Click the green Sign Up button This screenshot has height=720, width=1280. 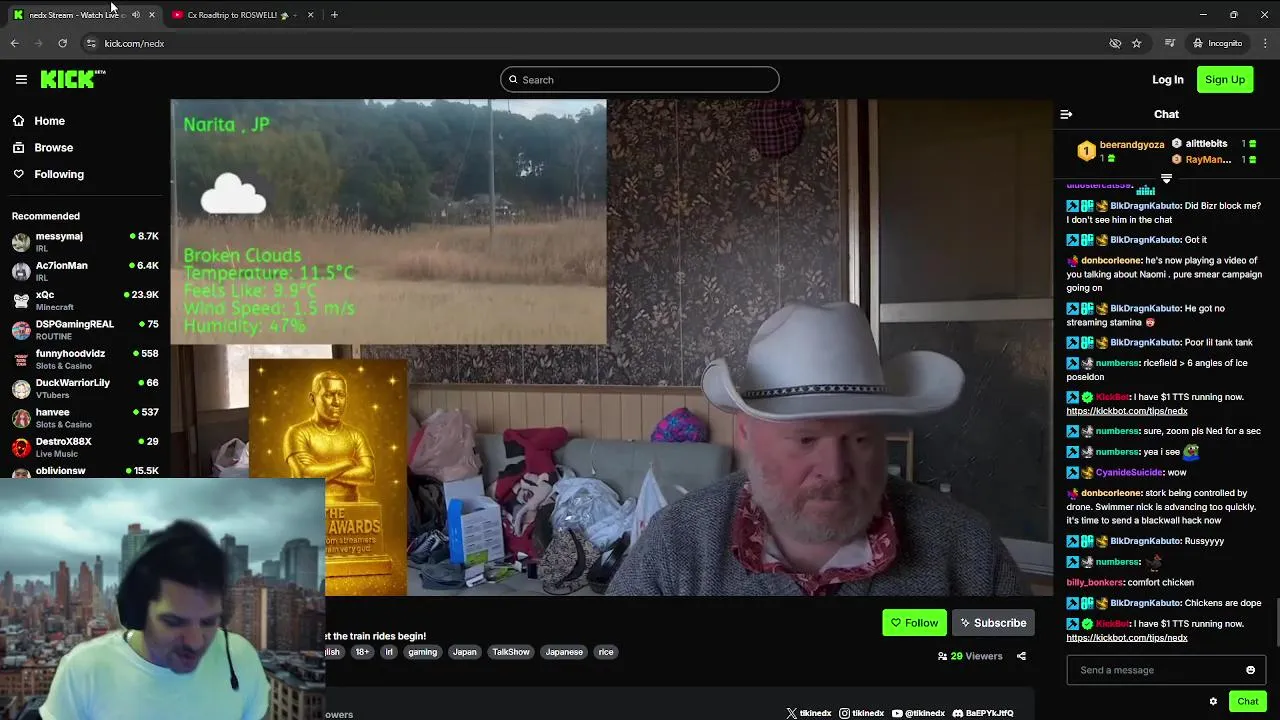coord(1225,80)
